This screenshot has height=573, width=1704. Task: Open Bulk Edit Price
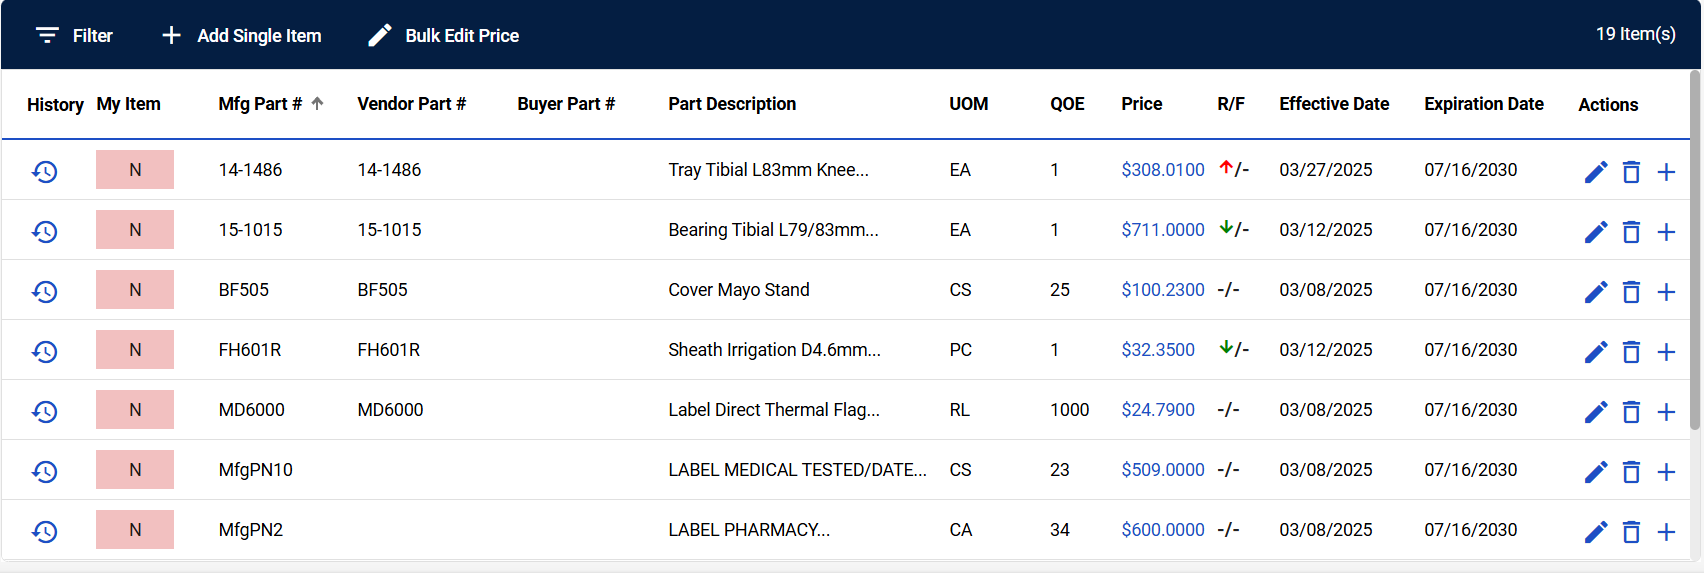click(x=443, y=36)
